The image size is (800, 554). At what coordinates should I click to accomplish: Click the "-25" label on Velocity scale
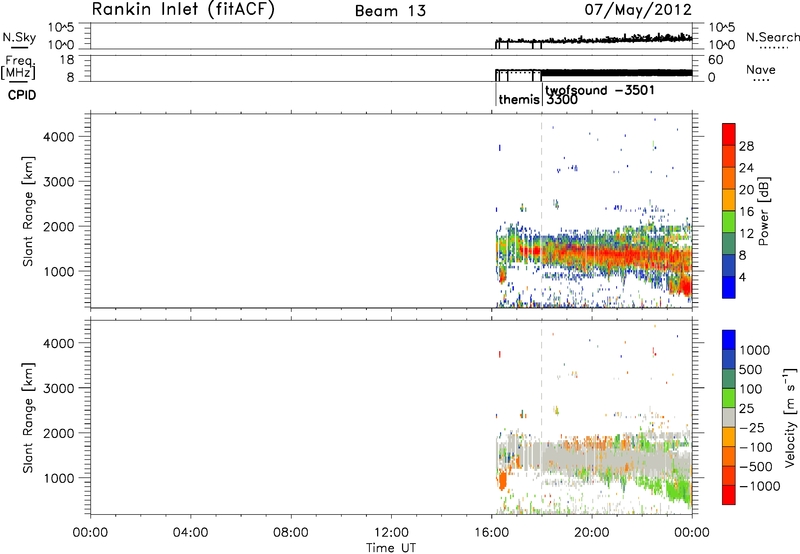click(x=753, y=428)
